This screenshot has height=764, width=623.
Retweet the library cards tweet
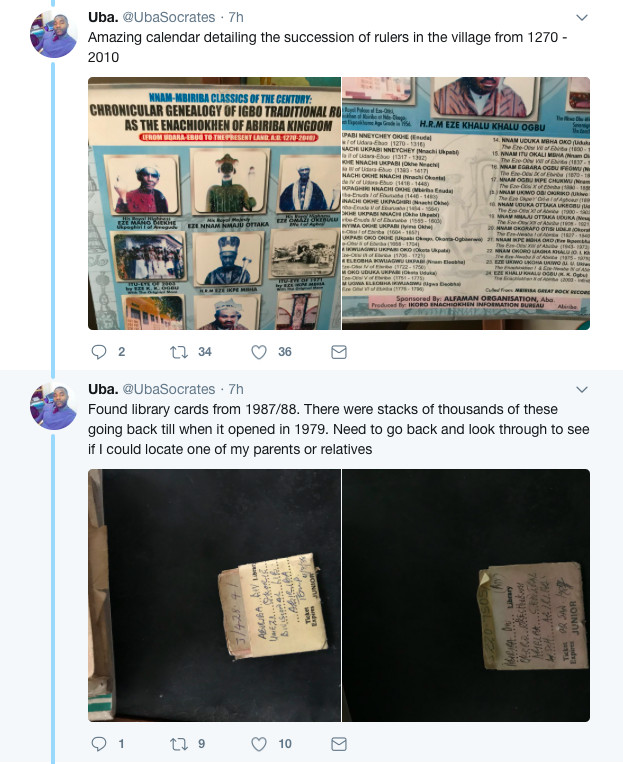pyautogui.click(x=179, y=744)
